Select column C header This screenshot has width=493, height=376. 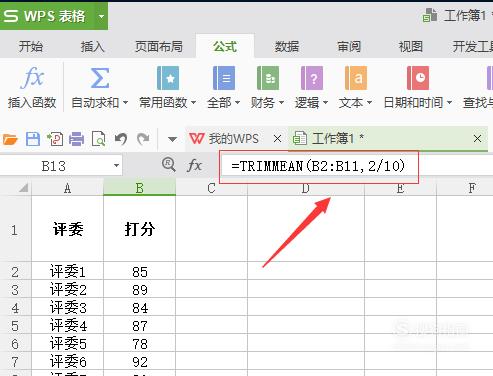[x=211, y=188]
